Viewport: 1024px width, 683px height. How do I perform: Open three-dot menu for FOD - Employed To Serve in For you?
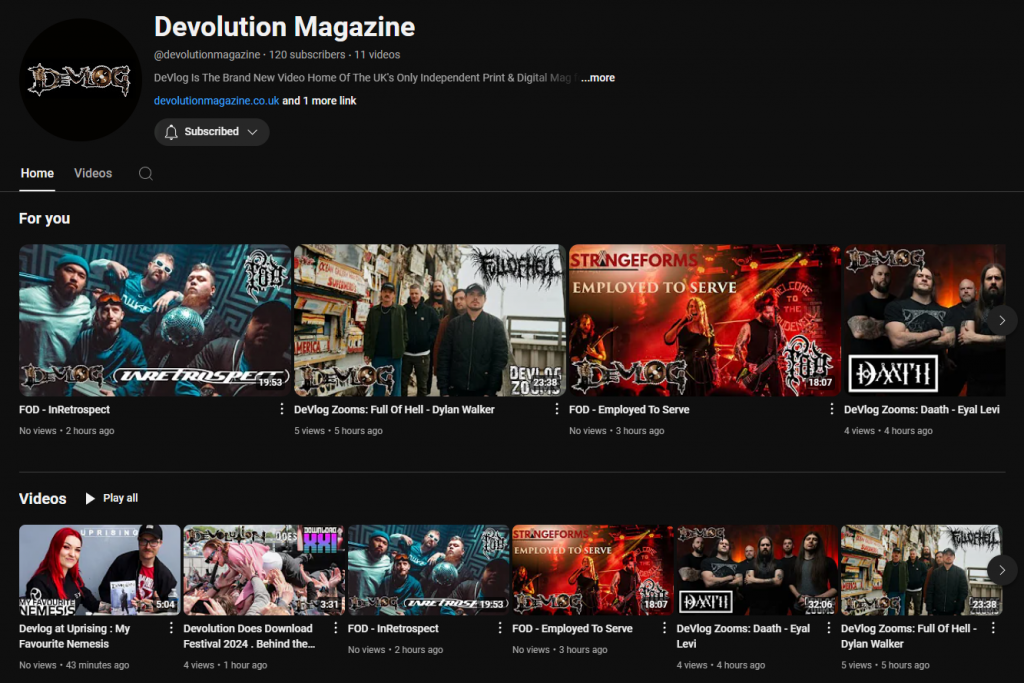(x=832, y=410)
